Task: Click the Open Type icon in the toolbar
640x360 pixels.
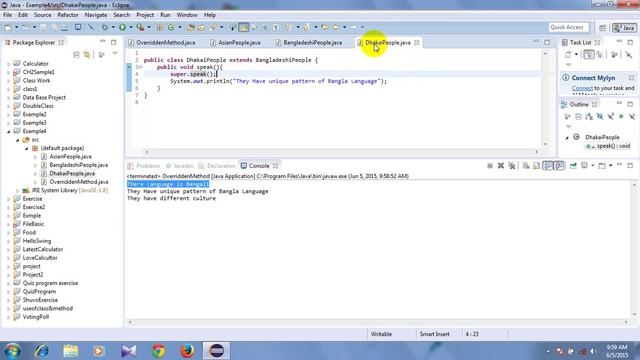Action: [190, 27]
